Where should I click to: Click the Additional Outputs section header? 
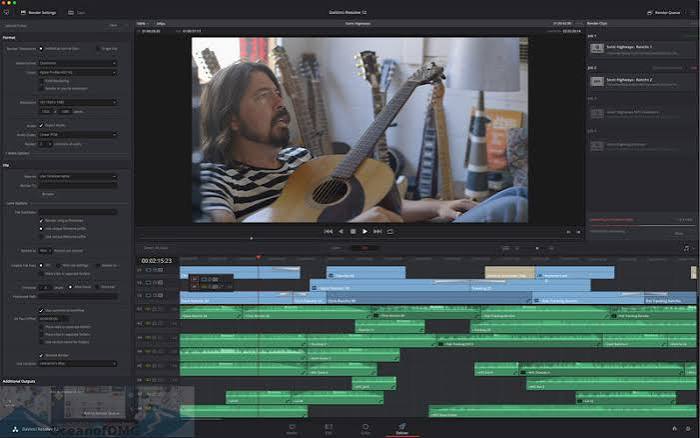[x=19, y=381]
